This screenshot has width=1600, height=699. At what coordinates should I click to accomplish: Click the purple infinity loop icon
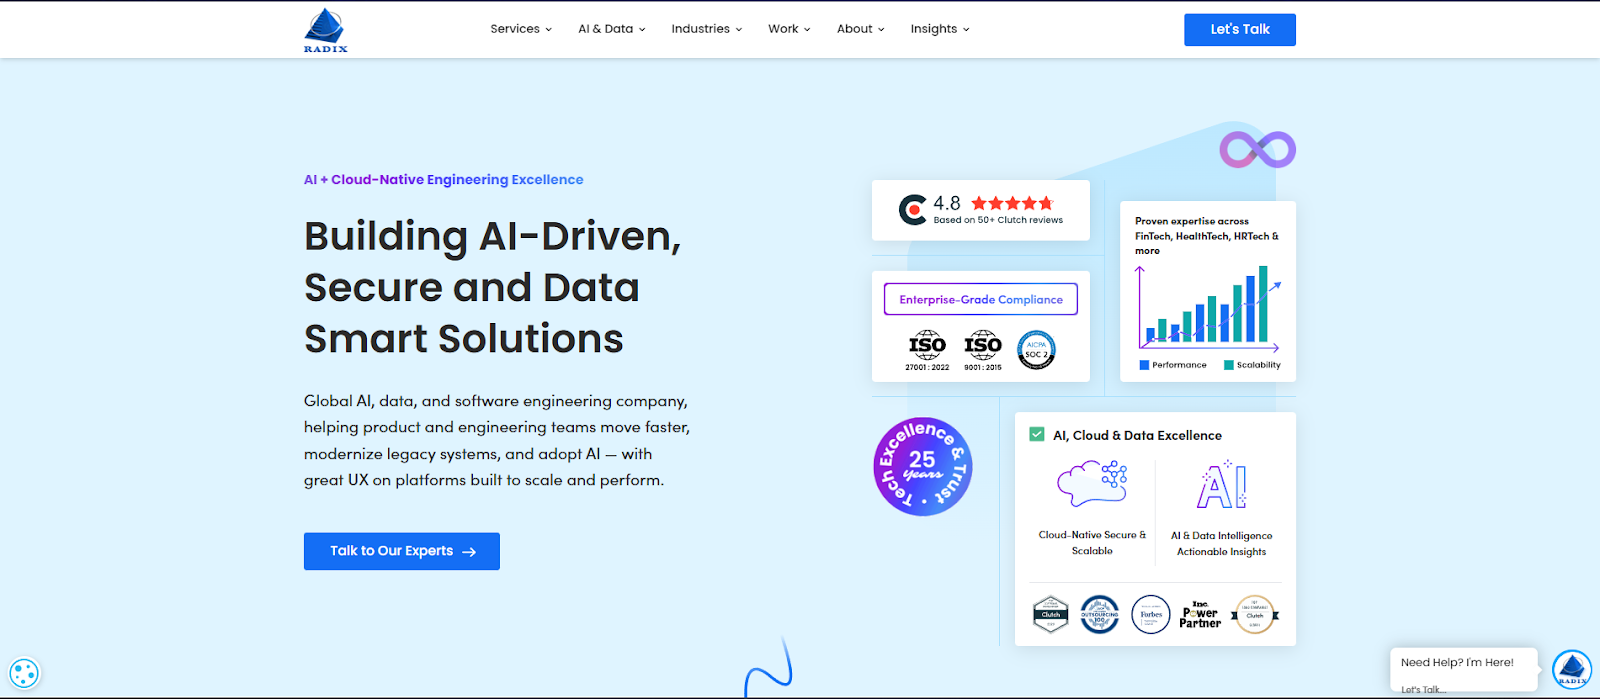pyautogui.click(x=1258, y=150)
